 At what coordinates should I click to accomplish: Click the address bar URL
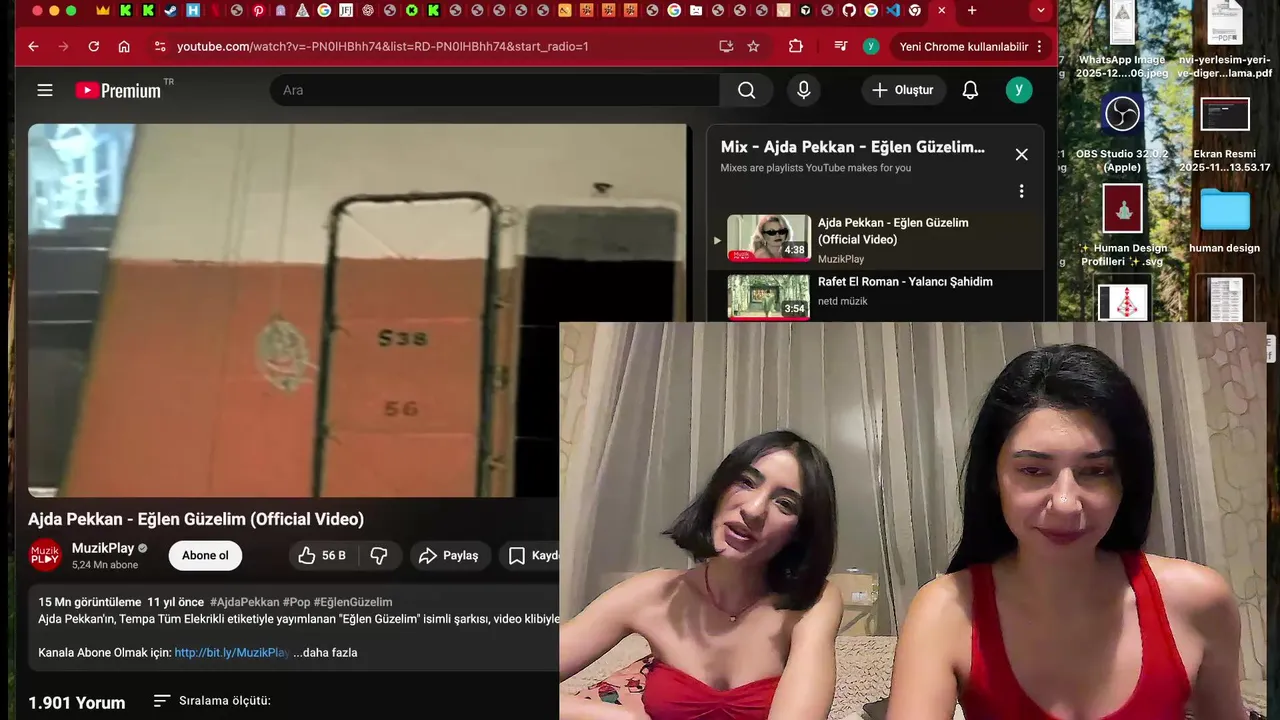382,46
